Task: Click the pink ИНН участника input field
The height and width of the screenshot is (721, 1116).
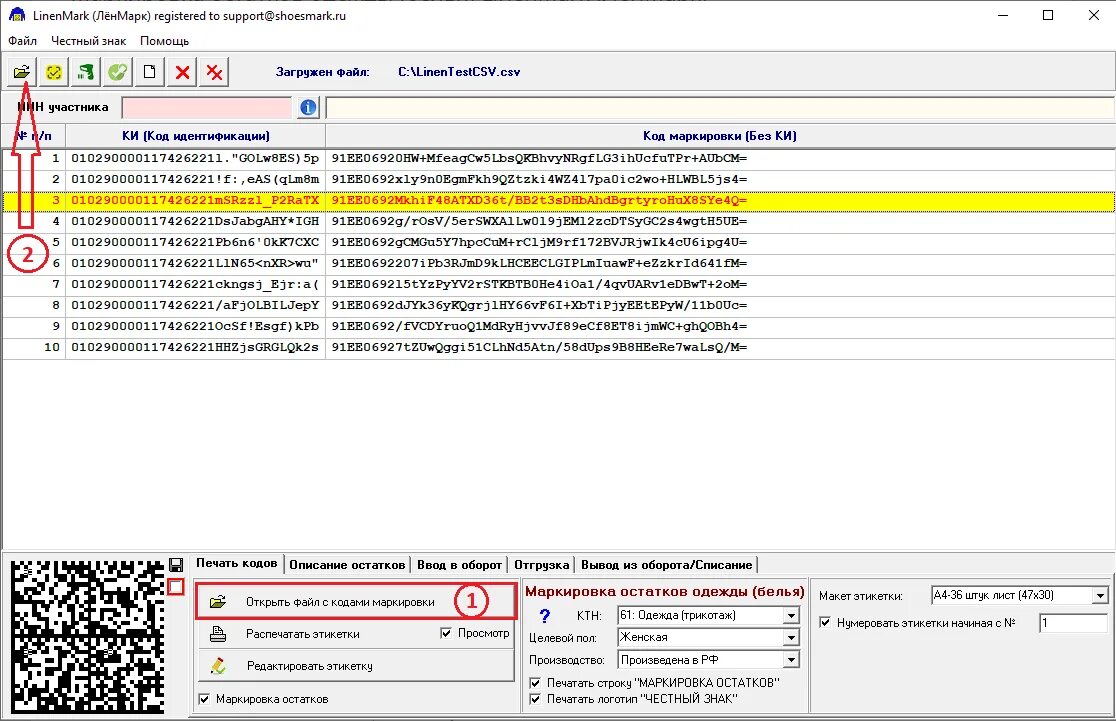Action: point(207,107)
